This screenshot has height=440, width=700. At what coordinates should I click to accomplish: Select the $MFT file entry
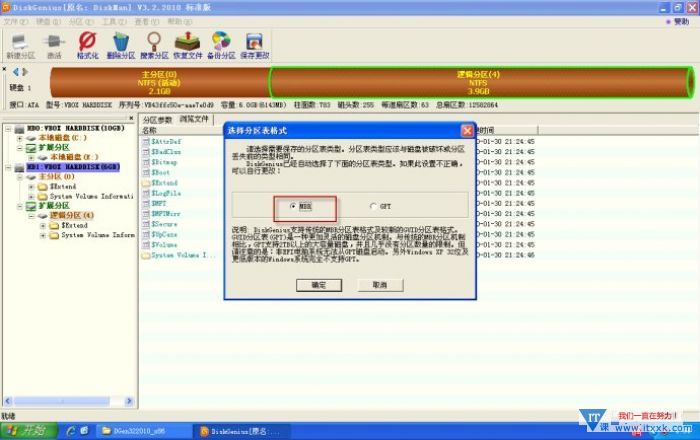pos(158,203)
